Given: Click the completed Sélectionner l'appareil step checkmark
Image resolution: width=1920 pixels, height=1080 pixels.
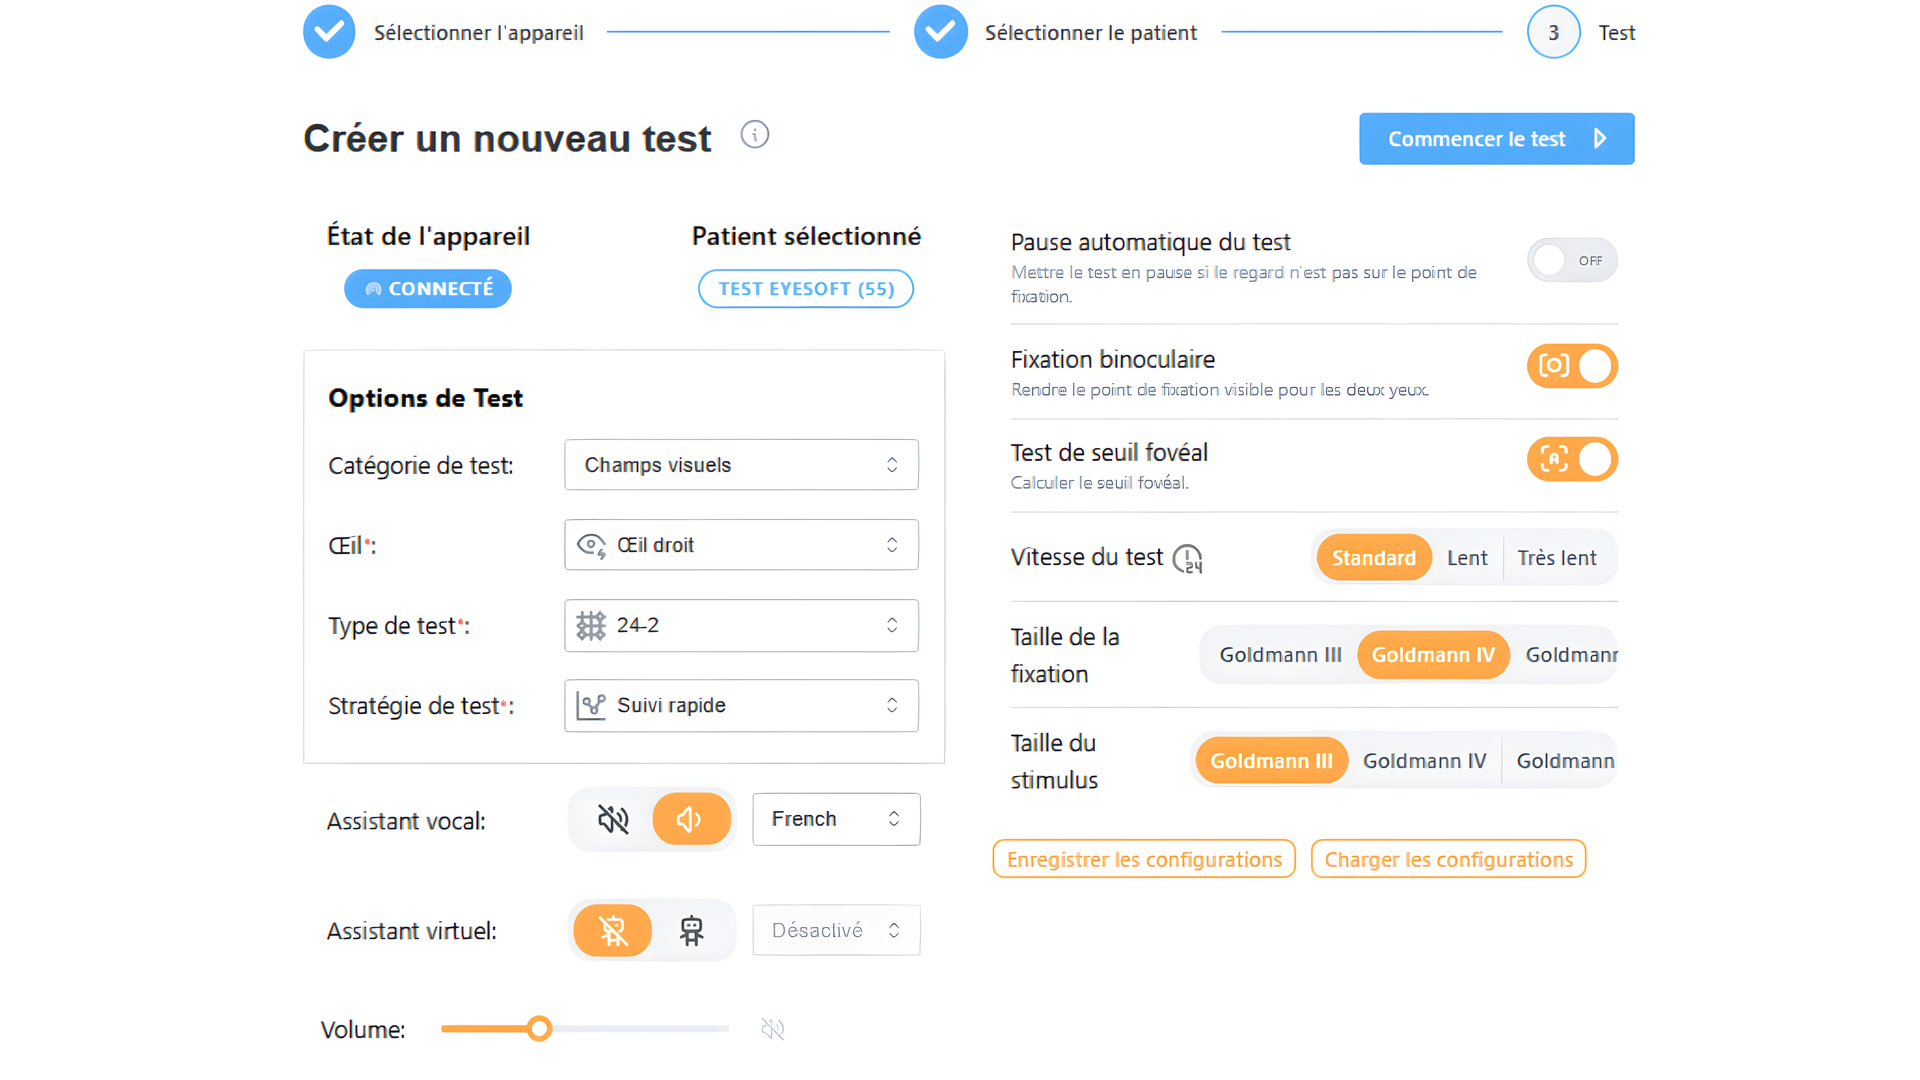Looking at the screenshot, I should pos(329,32).
